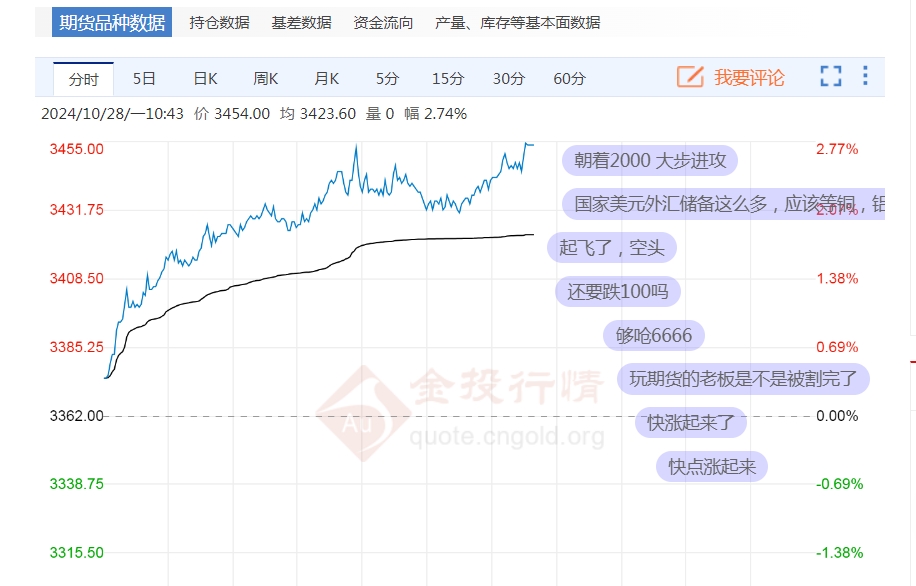This screenshot has height=586, width=916.
Task: Click the 价 3454.00 price readout
Action: (232, 114)
